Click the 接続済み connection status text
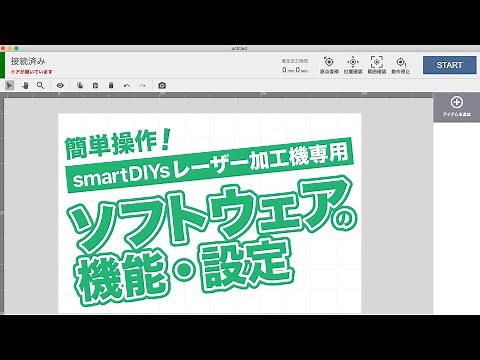The width and height of the screenshot is (480, 360). (28, 61)
